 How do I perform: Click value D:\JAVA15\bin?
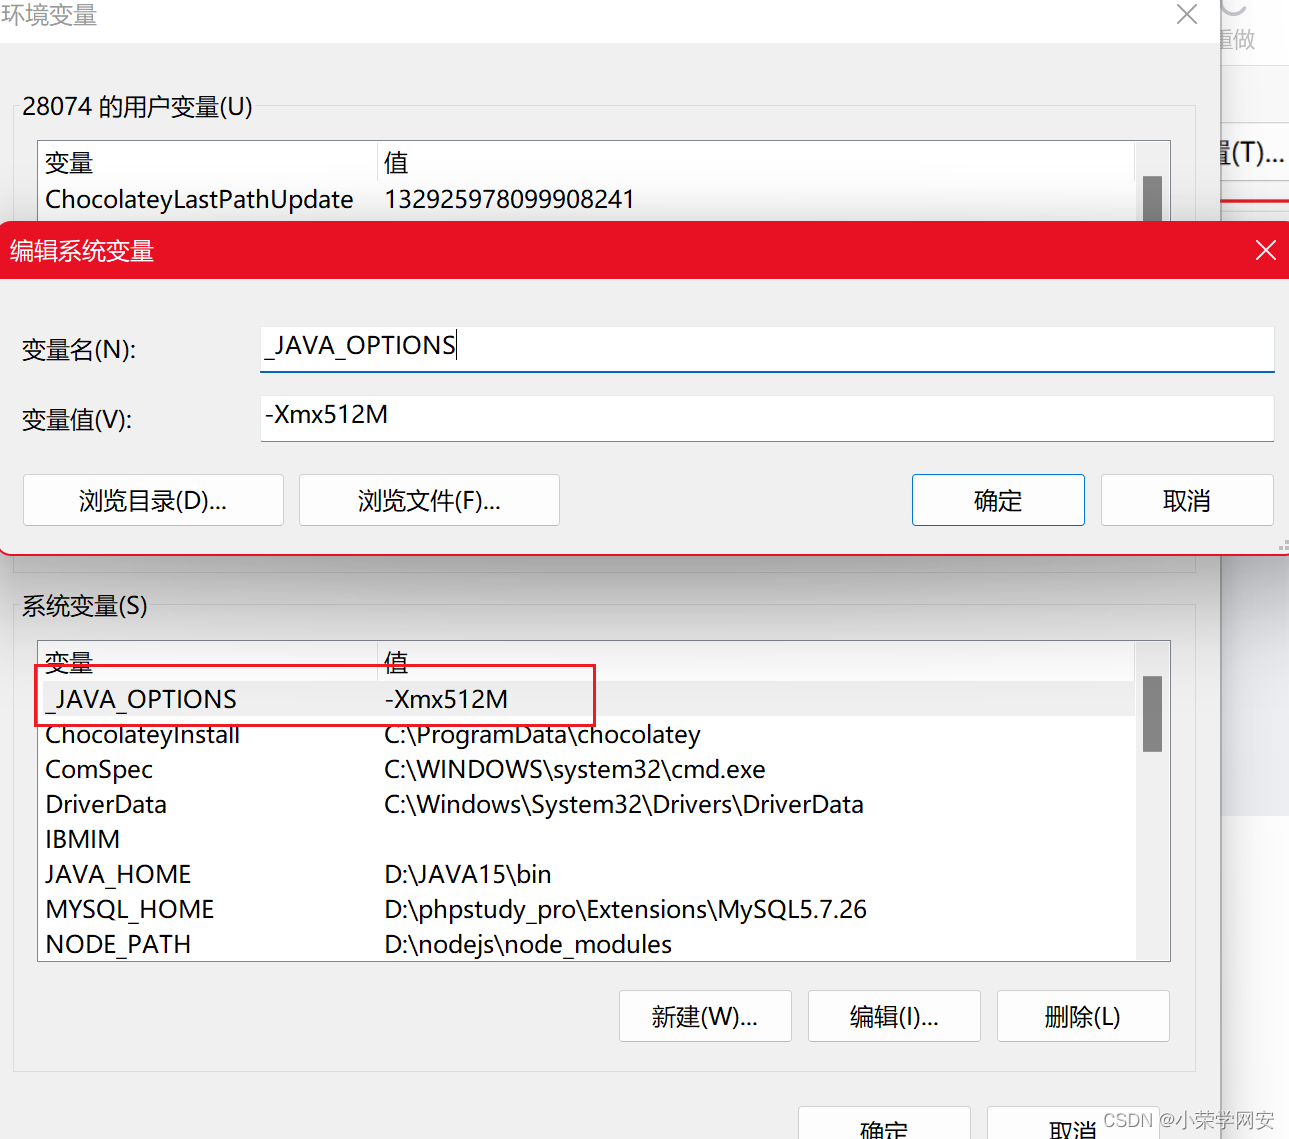(x=468, y=874)
